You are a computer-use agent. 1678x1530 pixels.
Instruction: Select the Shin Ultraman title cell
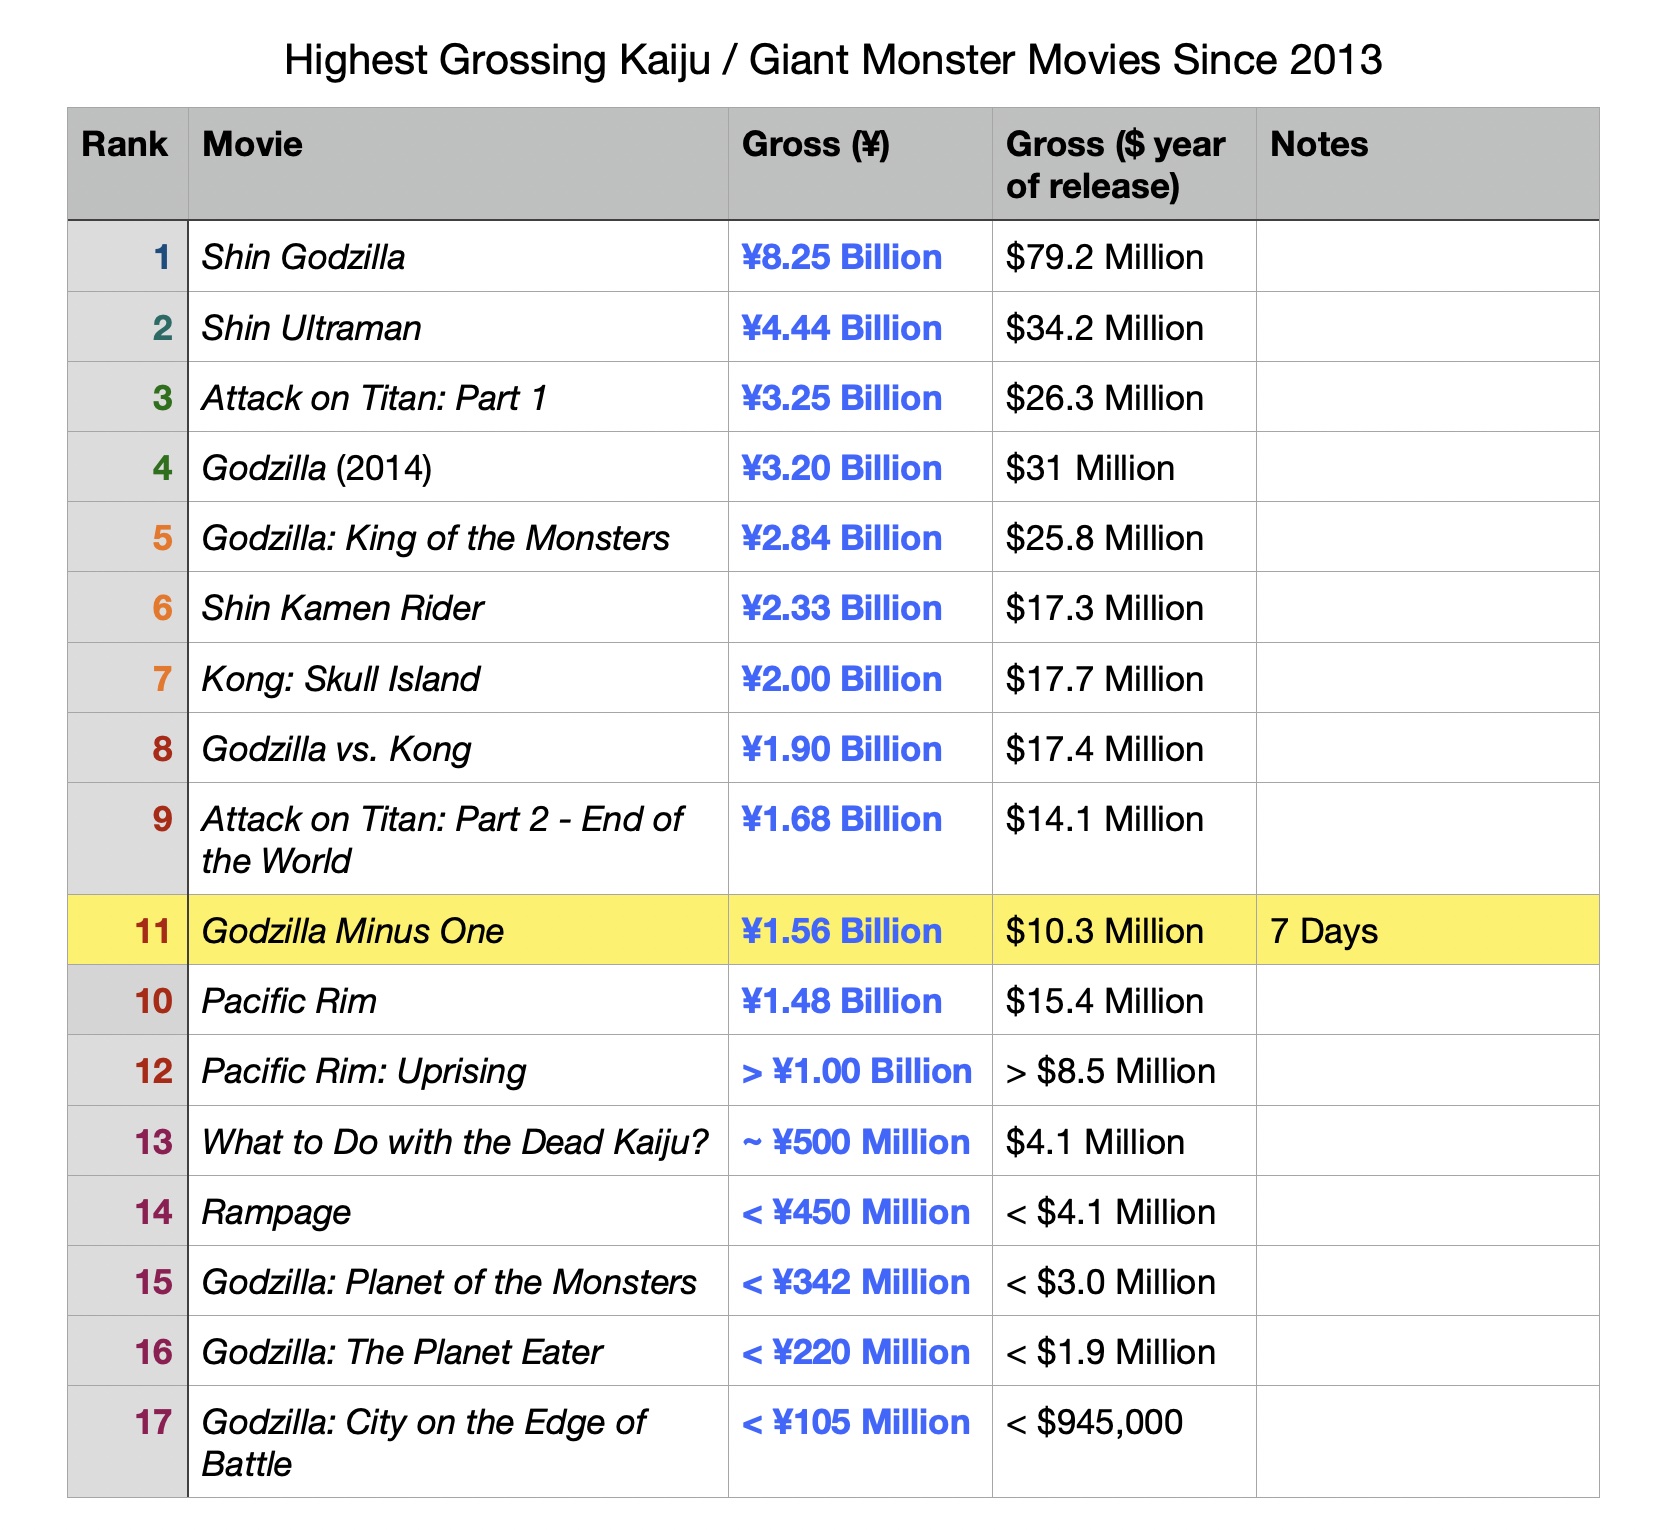[312, 328]
